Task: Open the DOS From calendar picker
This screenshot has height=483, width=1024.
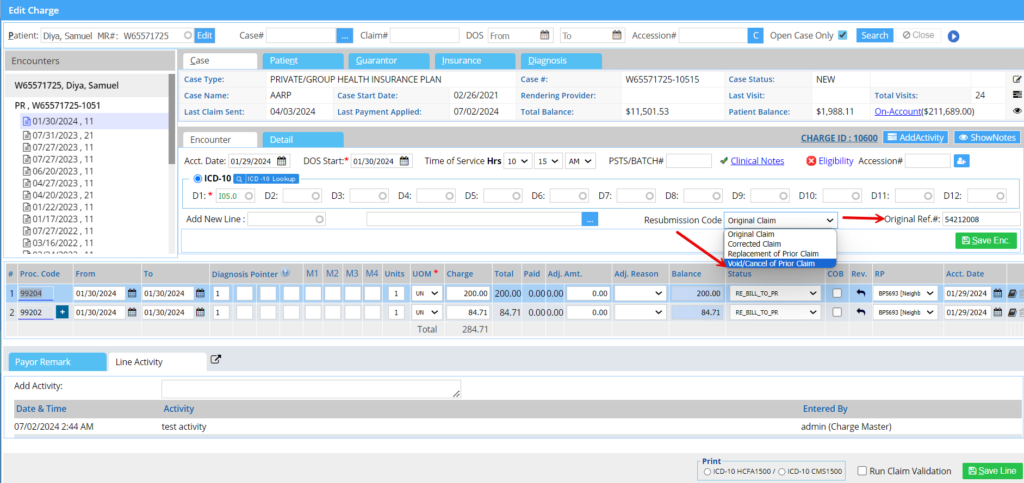Action: click(545, 35)
